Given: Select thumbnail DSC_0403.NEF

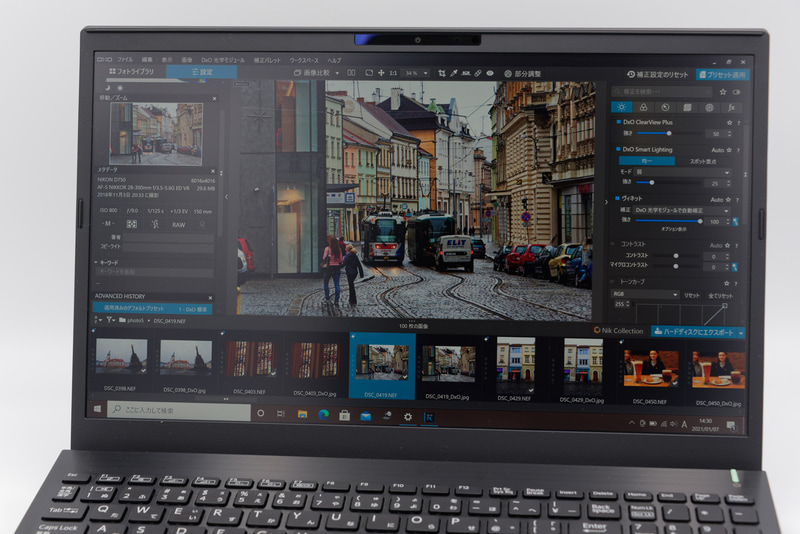Looking at the screenshot, I should pos(251,364).
